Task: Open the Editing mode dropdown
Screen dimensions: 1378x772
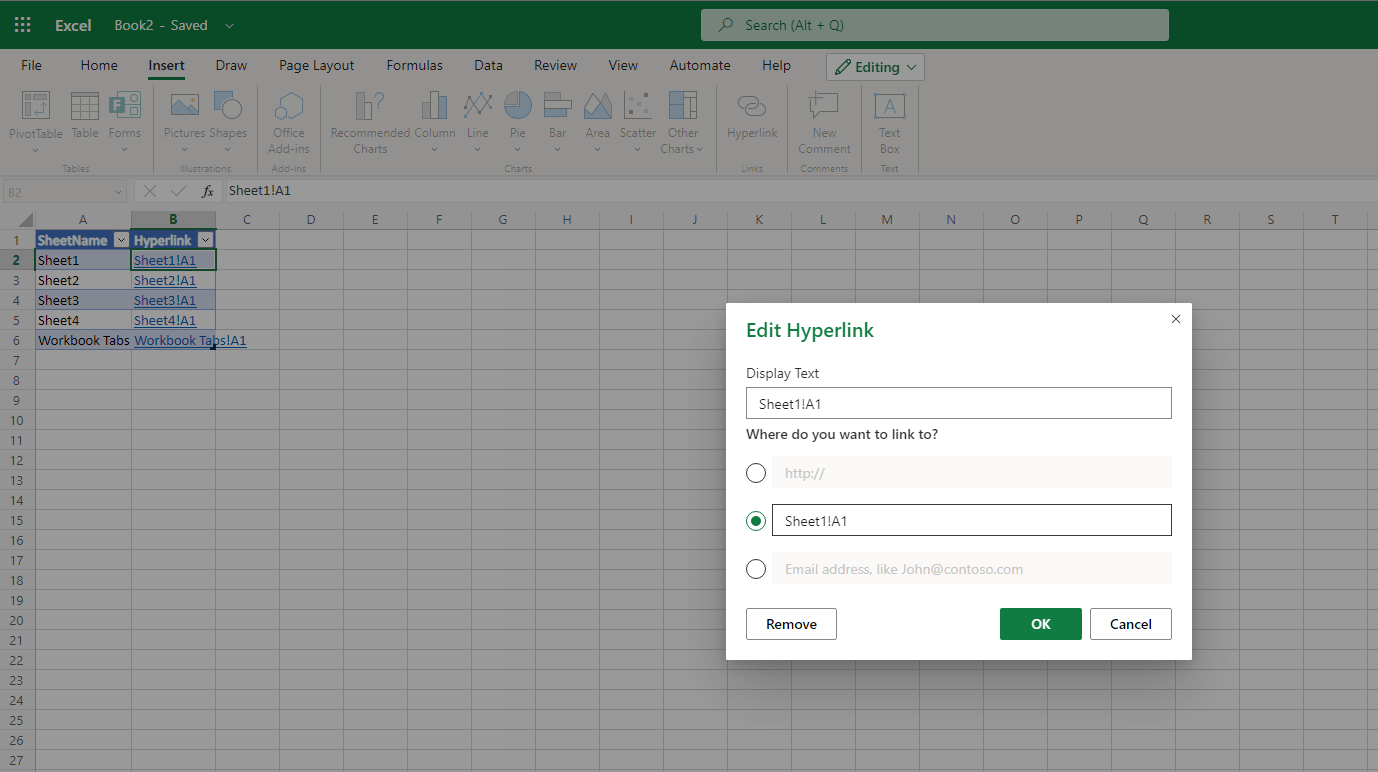Action: pyautogui.click(x=875, y=67)
